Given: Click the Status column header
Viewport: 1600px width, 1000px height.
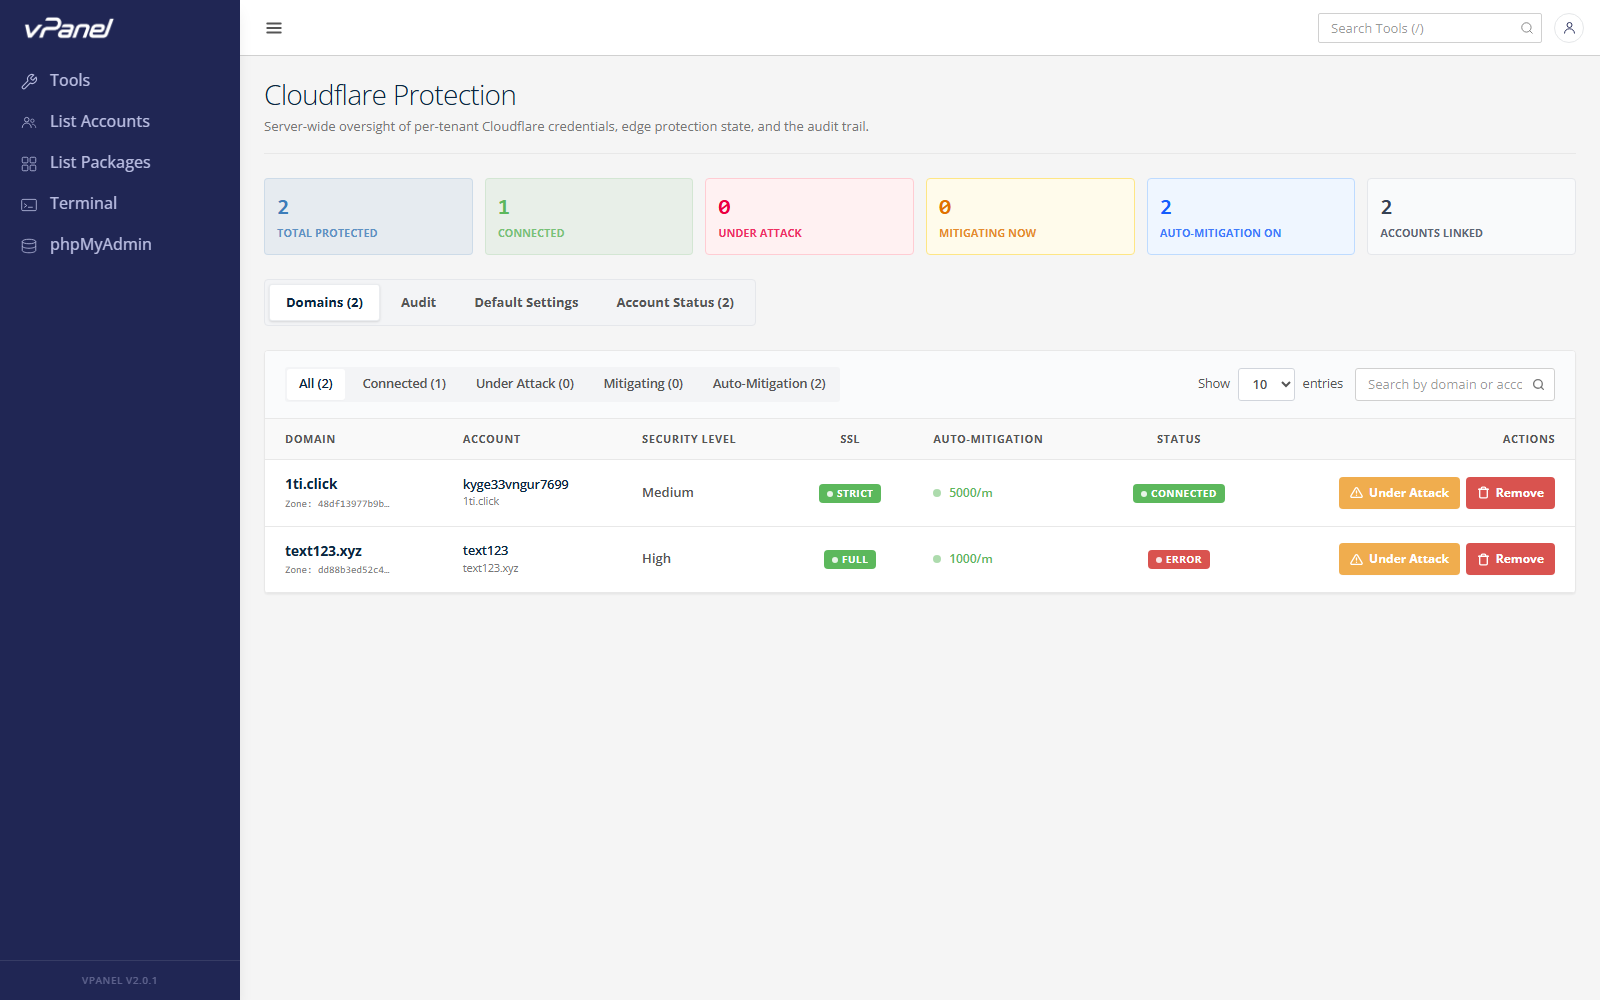Looking at the screenshot, I should (1179, 439).
